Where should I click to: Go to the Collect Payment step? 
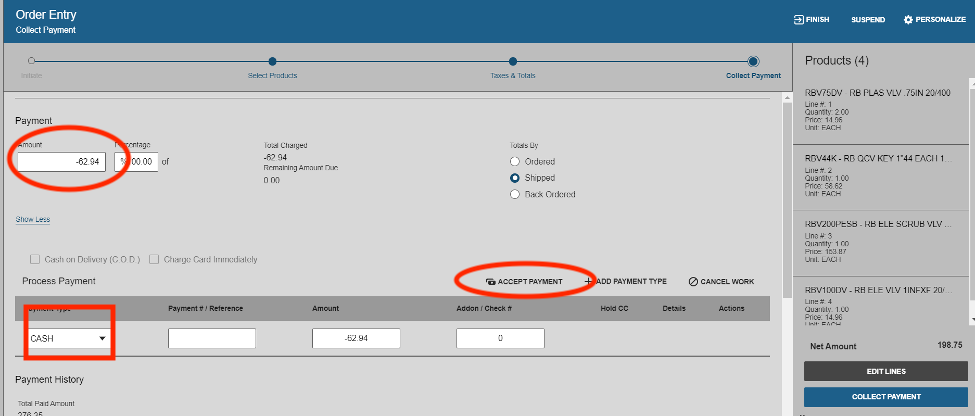pyautogui.click(x=753, y=61)
